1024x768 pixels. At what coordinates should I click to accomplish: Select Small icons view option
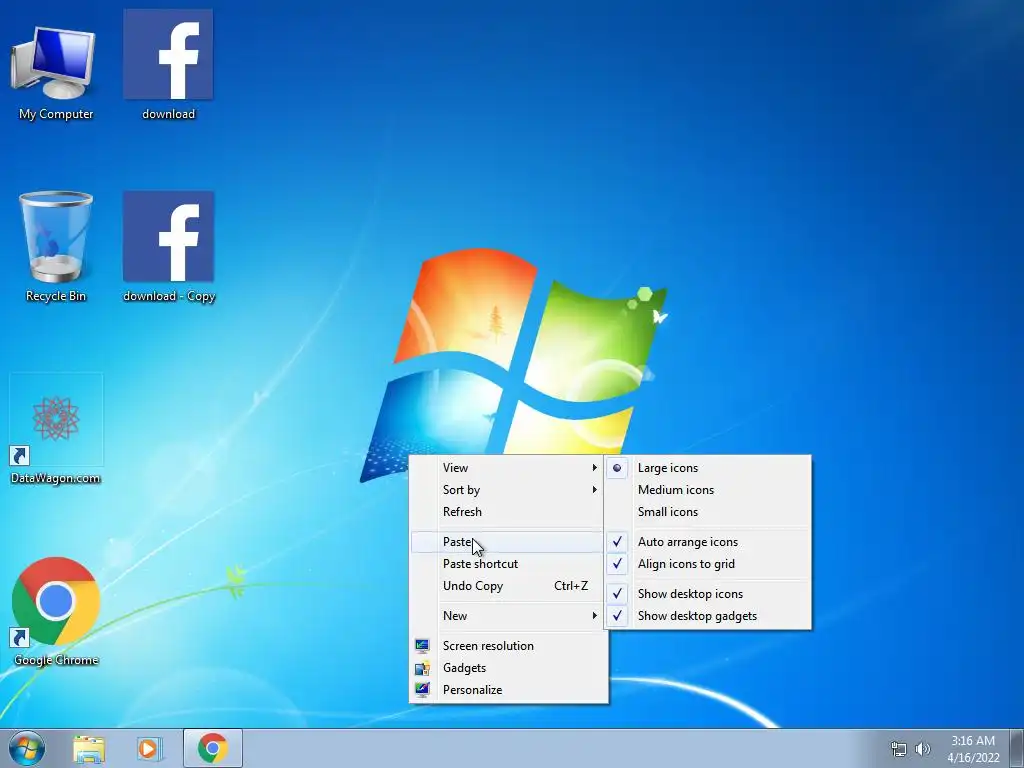tap(708, 512)
